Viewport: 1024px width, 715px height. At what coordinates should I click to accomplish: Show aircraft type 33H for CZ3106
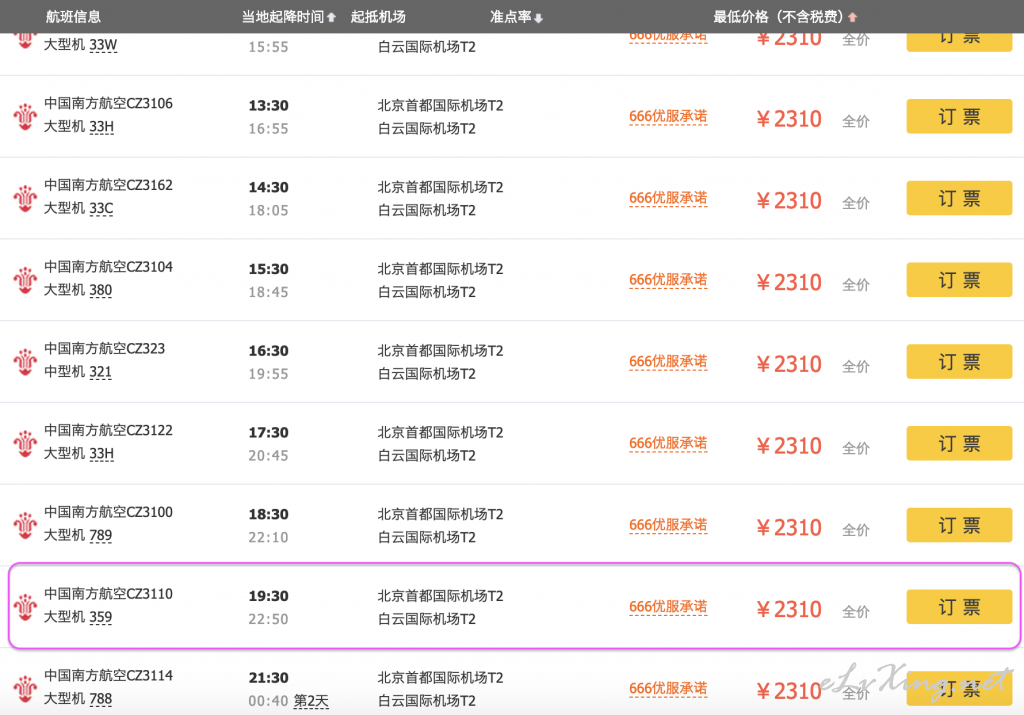tap(102, 127)
